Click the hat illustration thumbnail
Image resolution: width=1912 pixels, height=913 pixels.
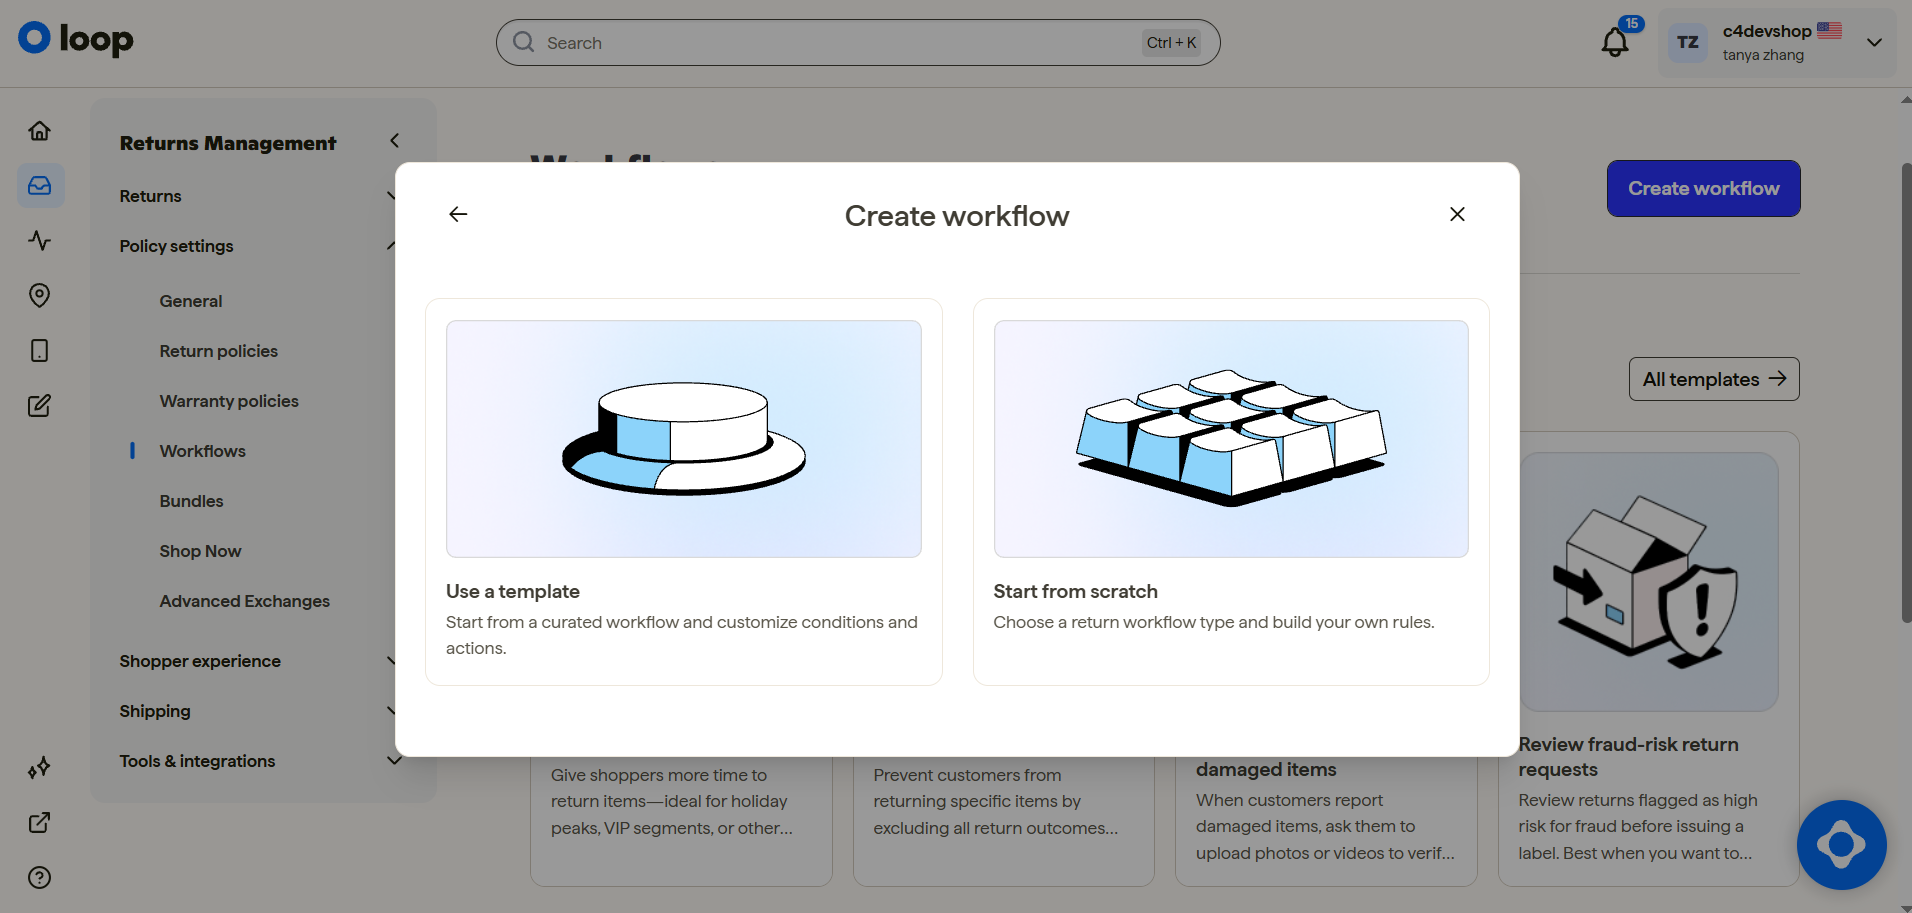pos(684,439)
